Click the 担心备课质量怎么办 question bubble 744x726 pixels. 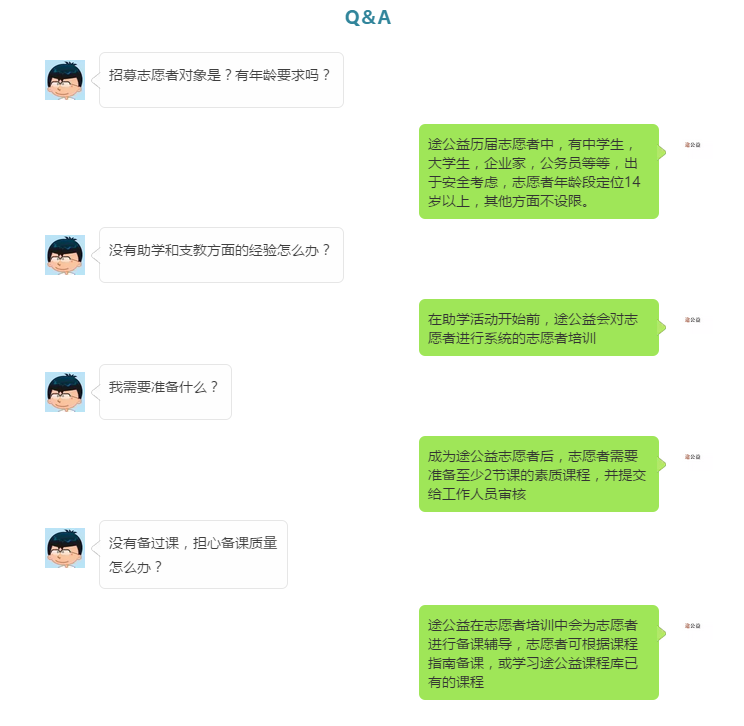pyautogui.click(x=193, y=554)
